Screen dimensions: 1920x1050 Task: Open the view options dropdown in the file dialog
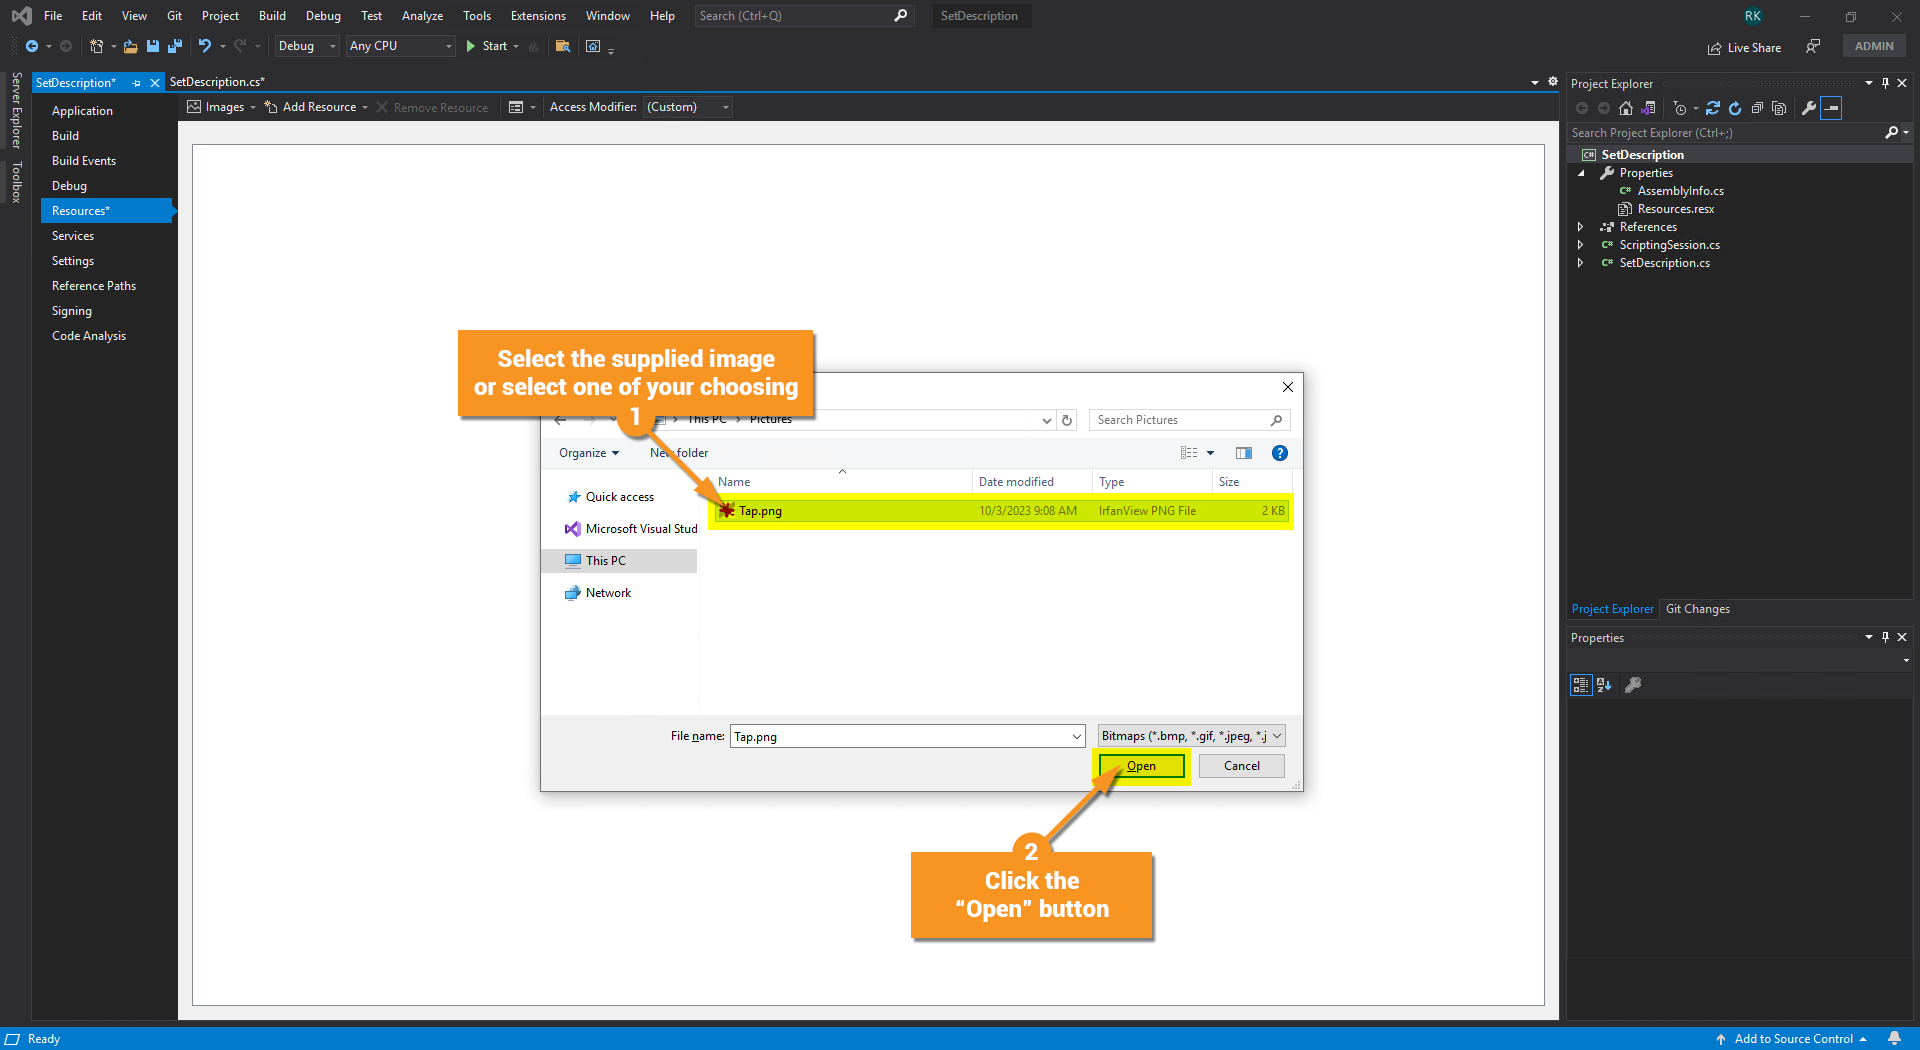click(1210, 453)
